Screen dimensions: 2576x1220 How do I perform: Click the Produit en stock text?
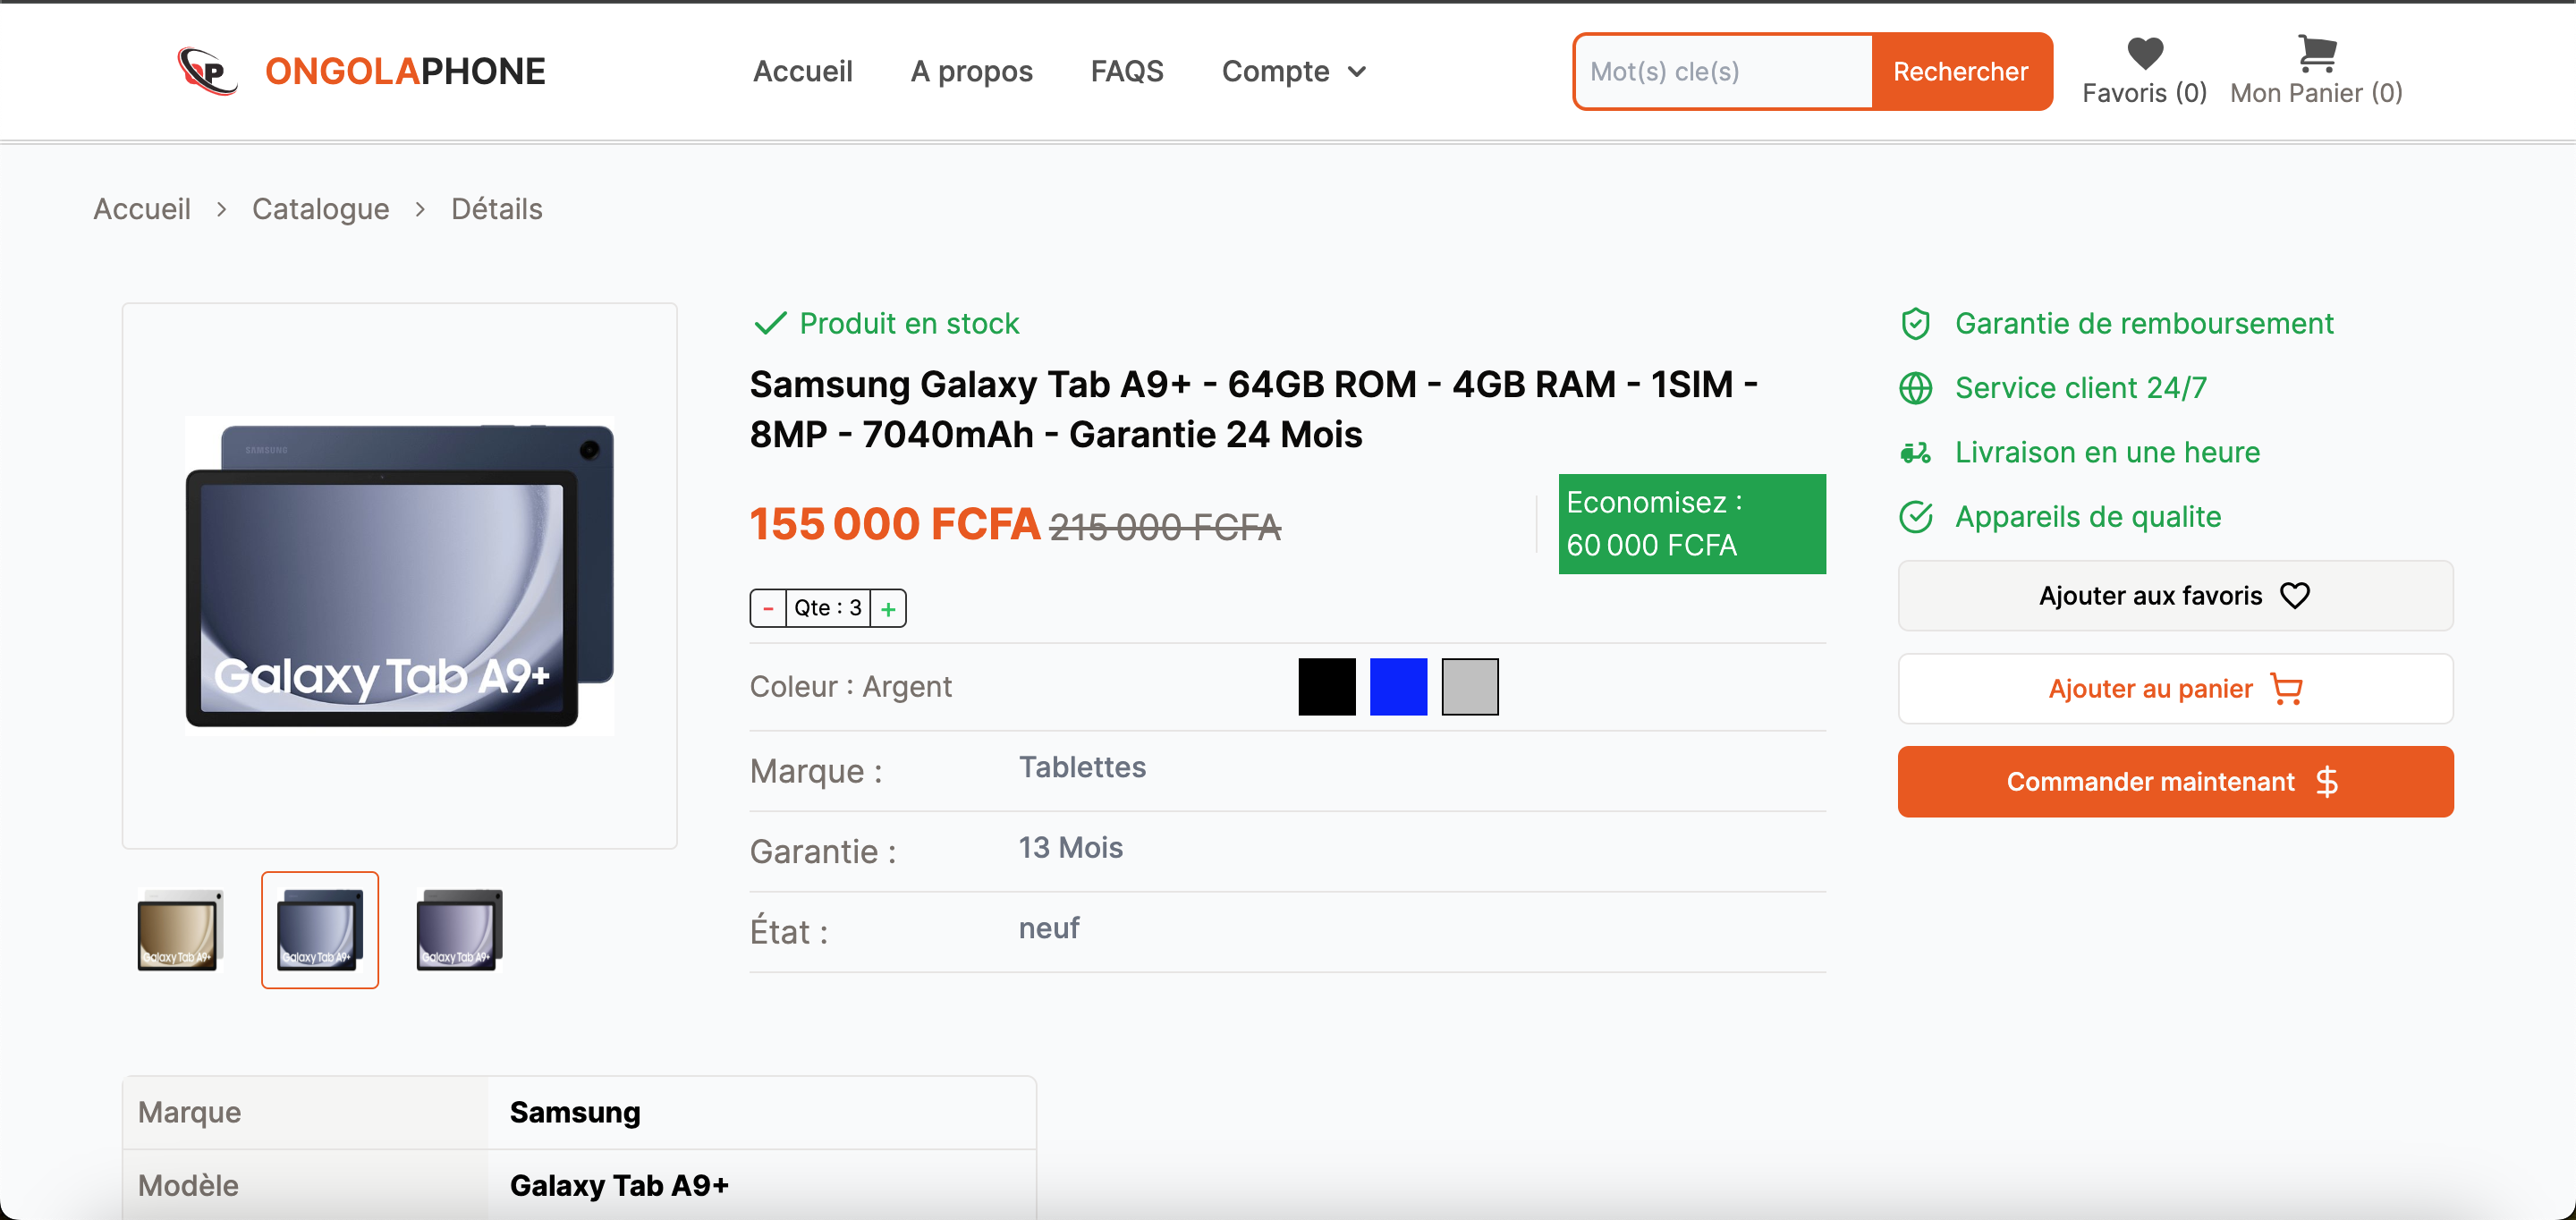coord(909,324)
